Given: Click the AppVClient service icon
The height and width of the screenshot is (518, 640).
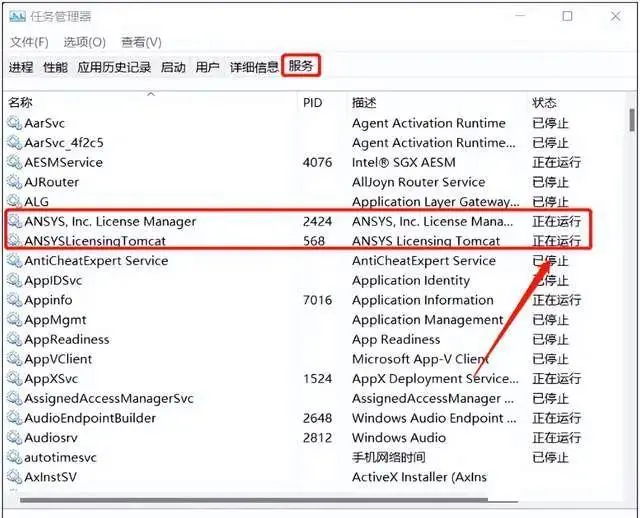Looking at the screenshot, I should [14, 358].
